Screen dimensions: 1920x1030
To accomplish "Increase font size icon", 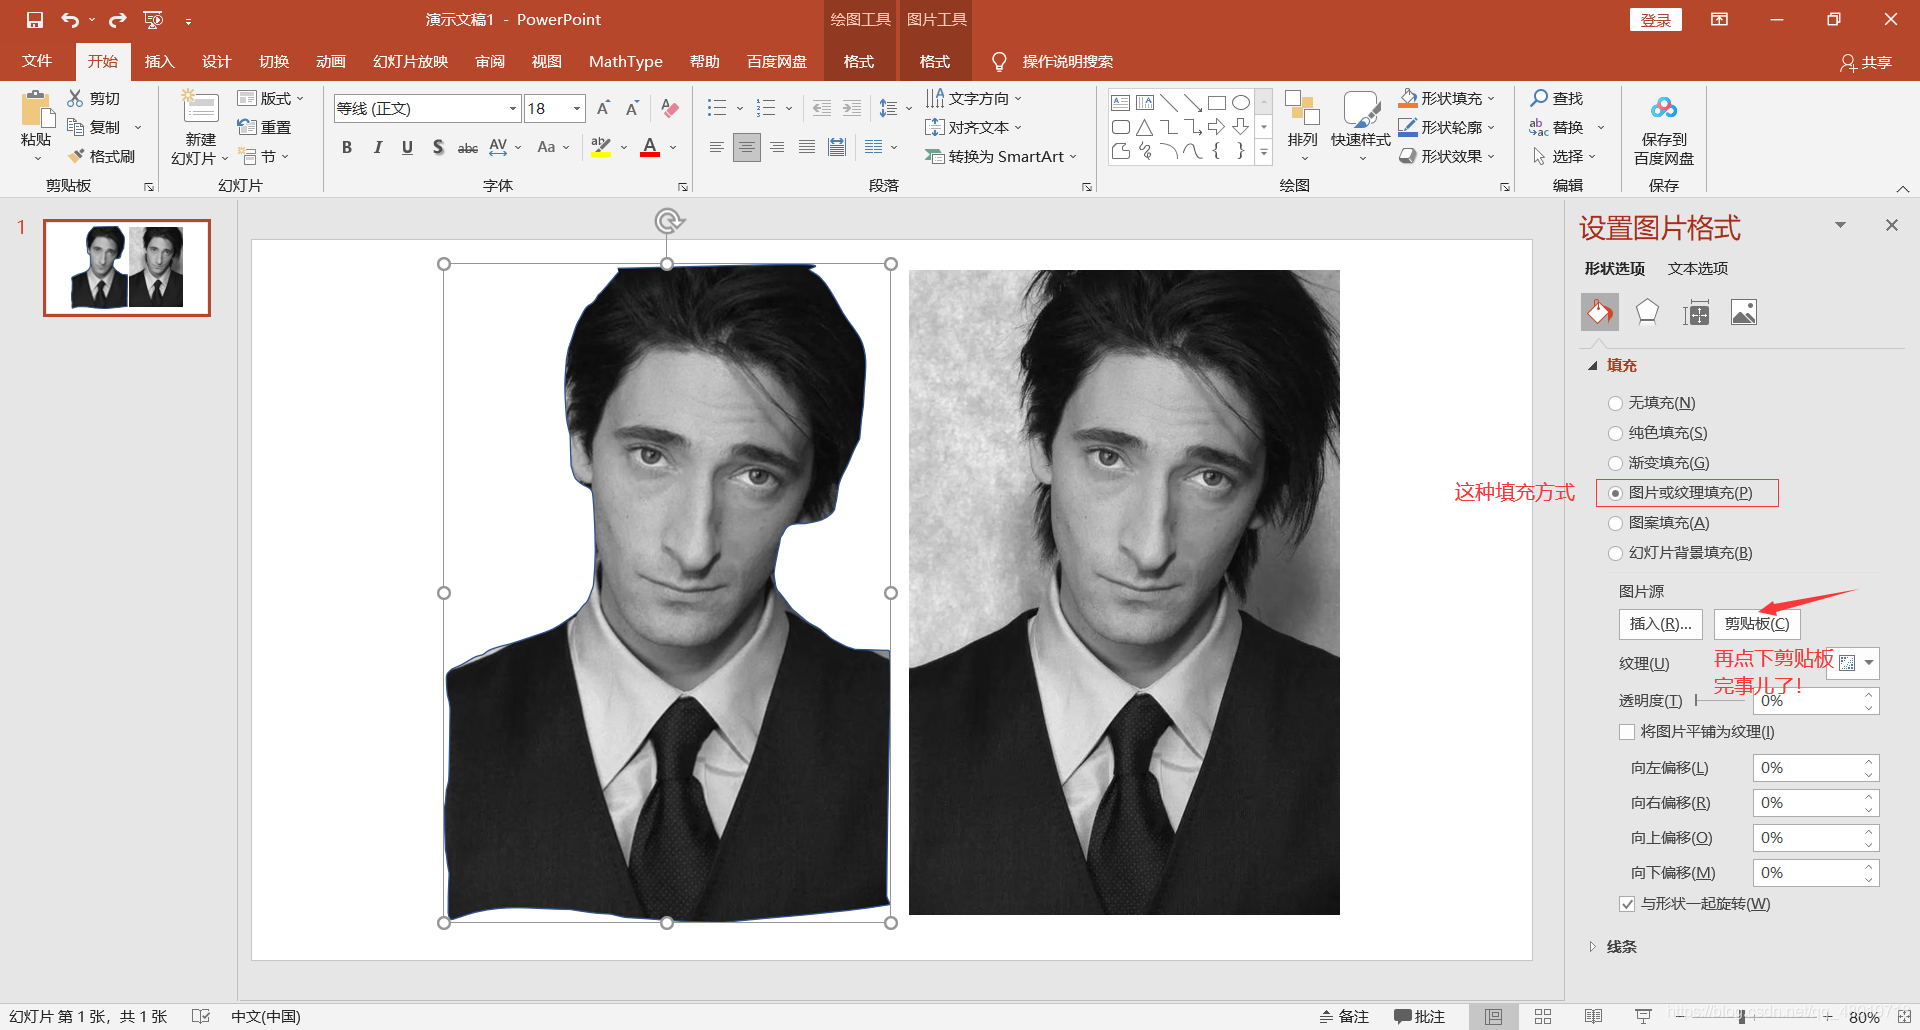I will coord(603,108).
